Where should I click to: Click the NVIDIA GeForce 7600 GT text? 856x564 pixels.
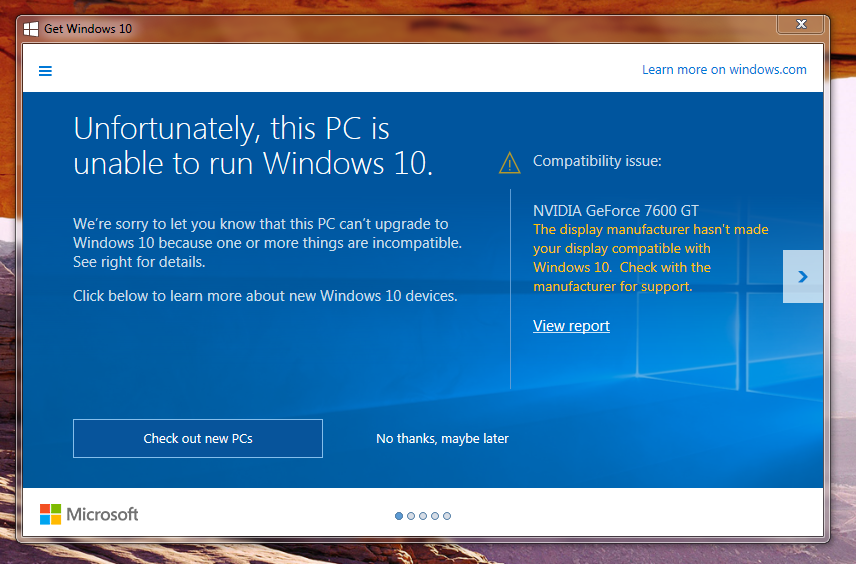(x=616, y=211)
